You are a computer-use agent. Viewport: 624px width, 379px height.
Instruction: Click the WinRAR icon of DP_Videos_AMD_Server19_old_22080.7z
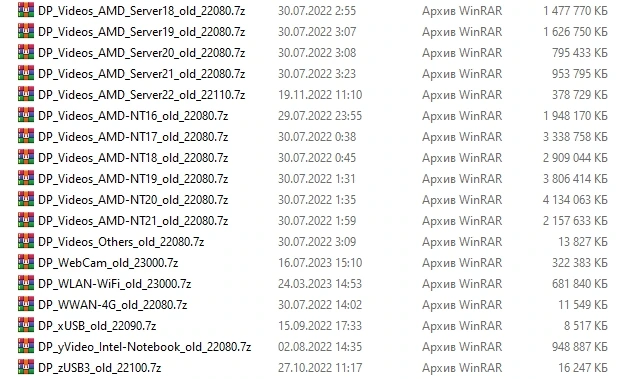coord(26,31)
